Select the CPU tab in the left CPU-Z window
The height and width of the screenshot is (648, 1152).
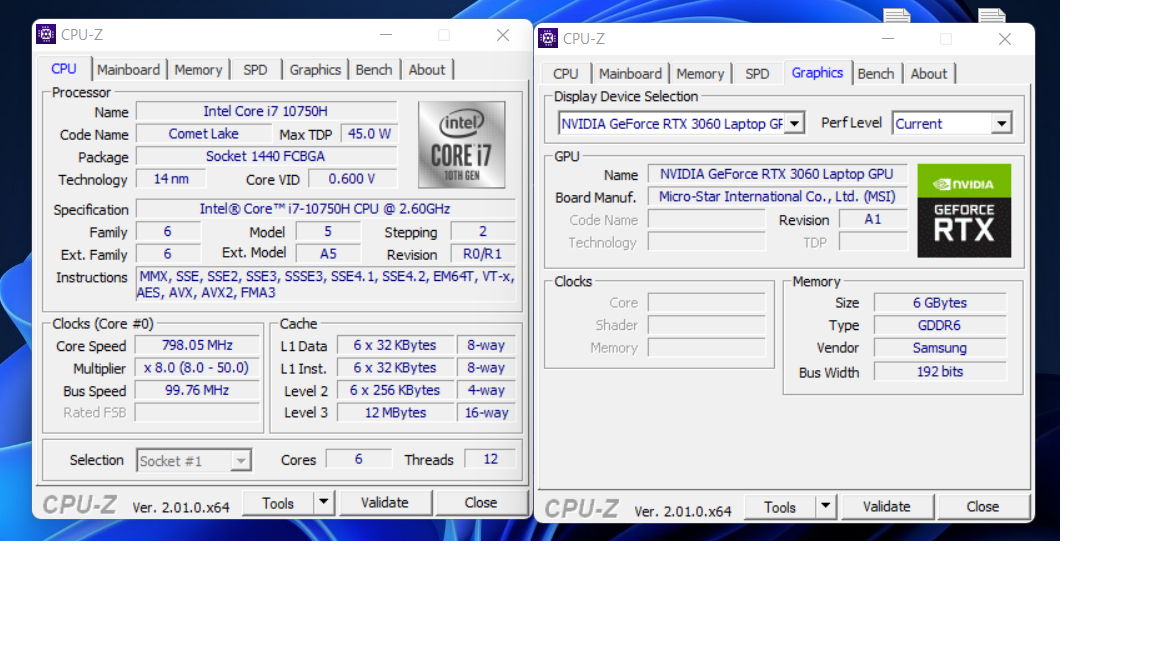(64, 68)
